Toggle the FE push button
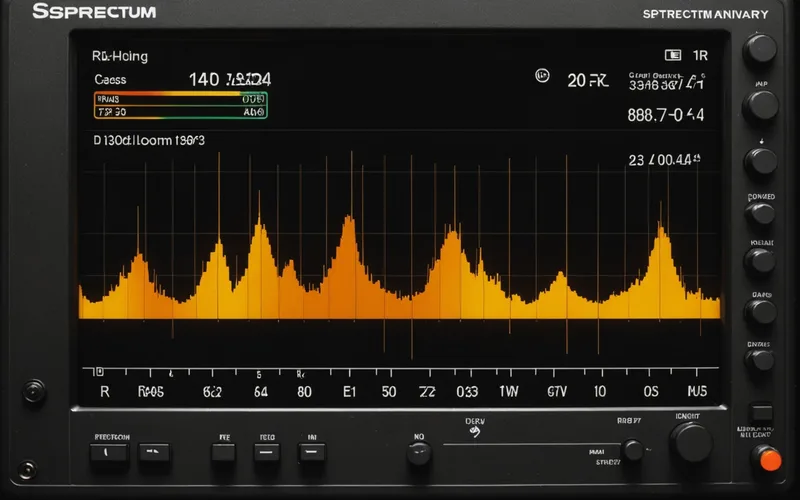 click(x=223, y=453)
